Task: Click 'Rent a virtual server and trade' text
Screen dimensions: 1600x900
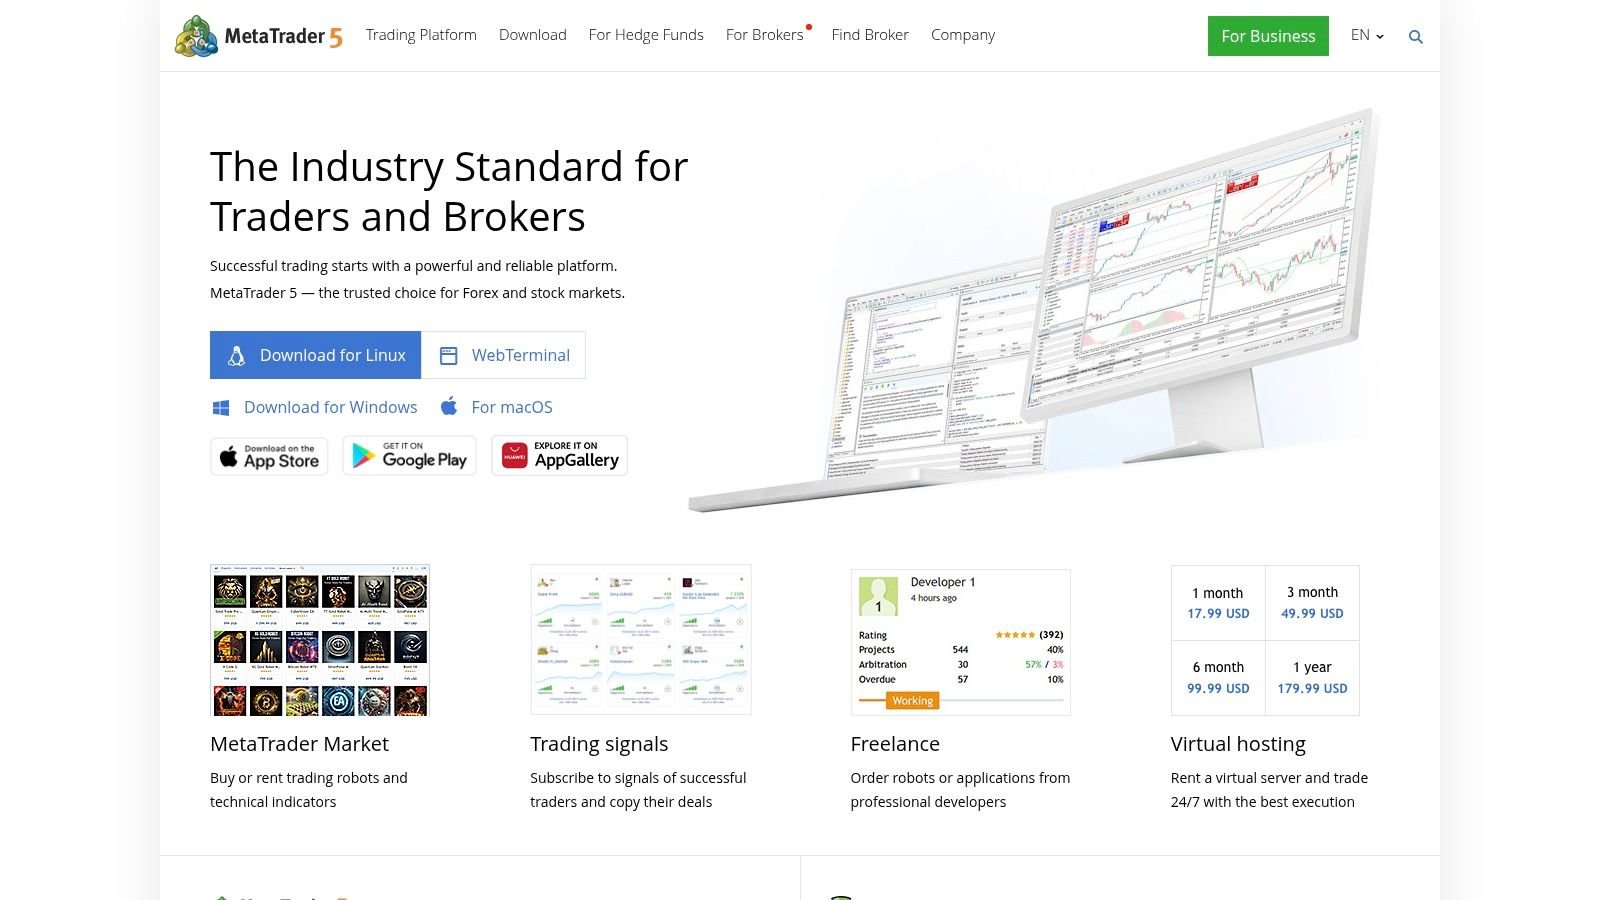Action: pyautogui.click(x=1269, y=778)
